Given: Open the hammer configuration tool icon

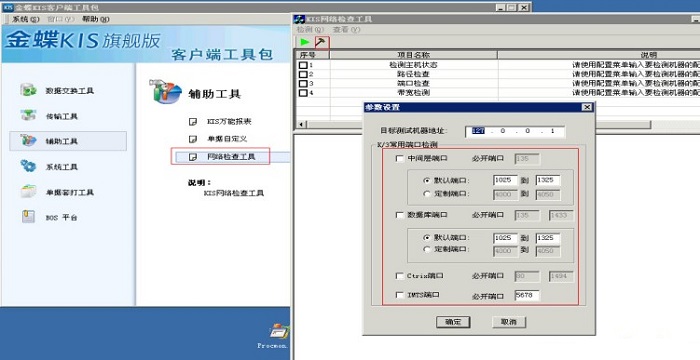Looking at the screenshot, I should click(321, 42).
